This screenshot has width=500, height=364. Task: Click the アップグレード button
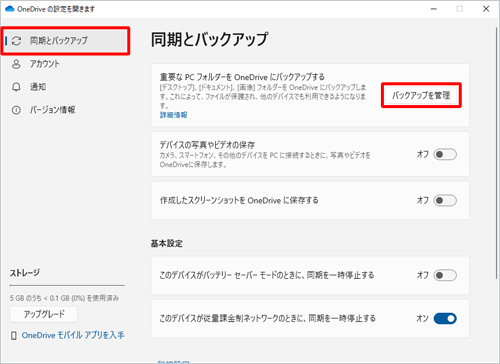44,314
